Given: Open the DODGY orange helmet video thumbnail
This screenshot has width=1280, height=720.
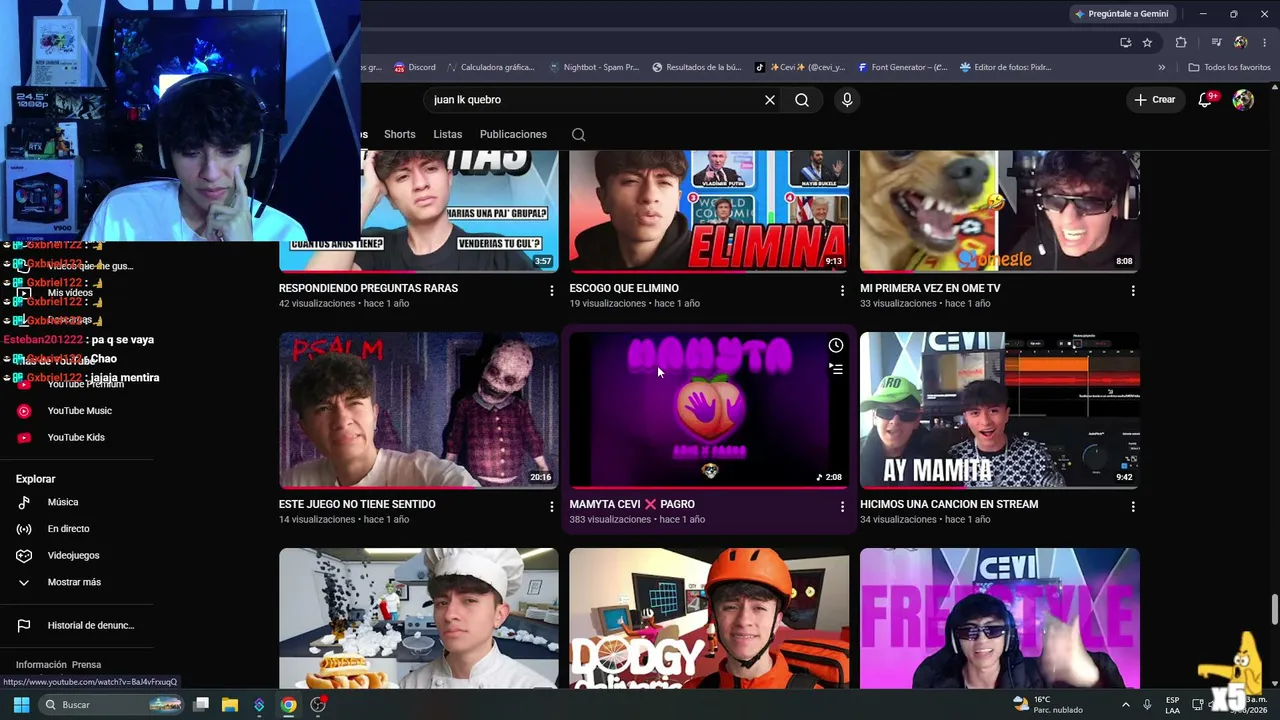Looking at the screenshot, I should 709,618.
